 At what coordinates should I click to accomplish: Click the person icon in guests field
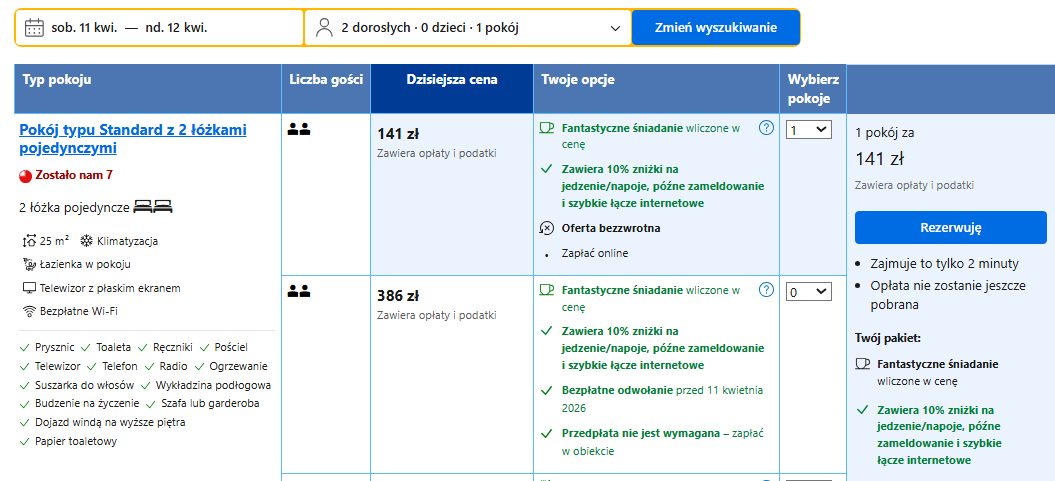324,28
